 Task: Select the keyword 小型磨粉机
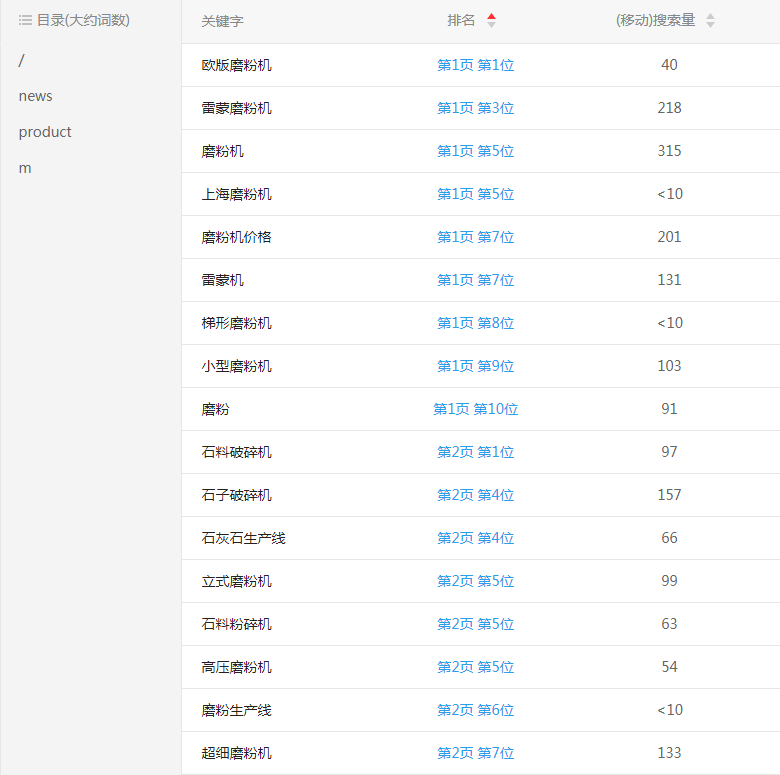(x=236, y=366)
